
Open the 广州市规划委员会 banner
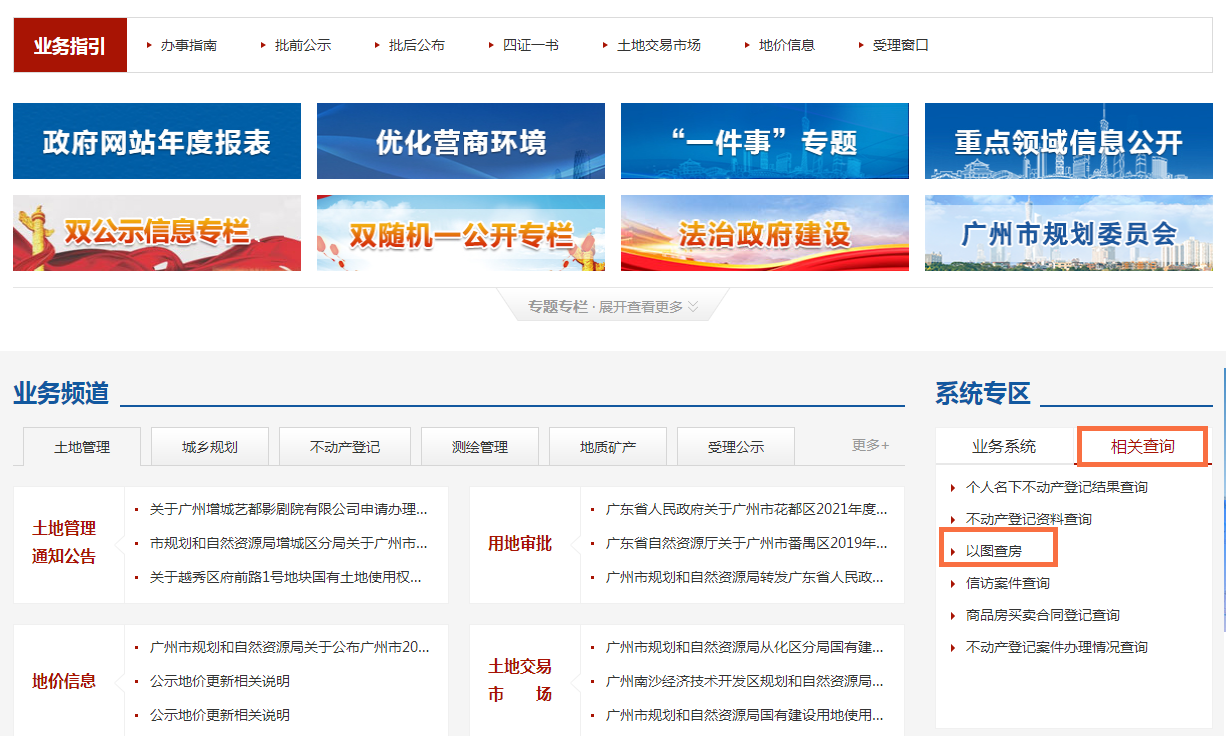point(1068,233)
